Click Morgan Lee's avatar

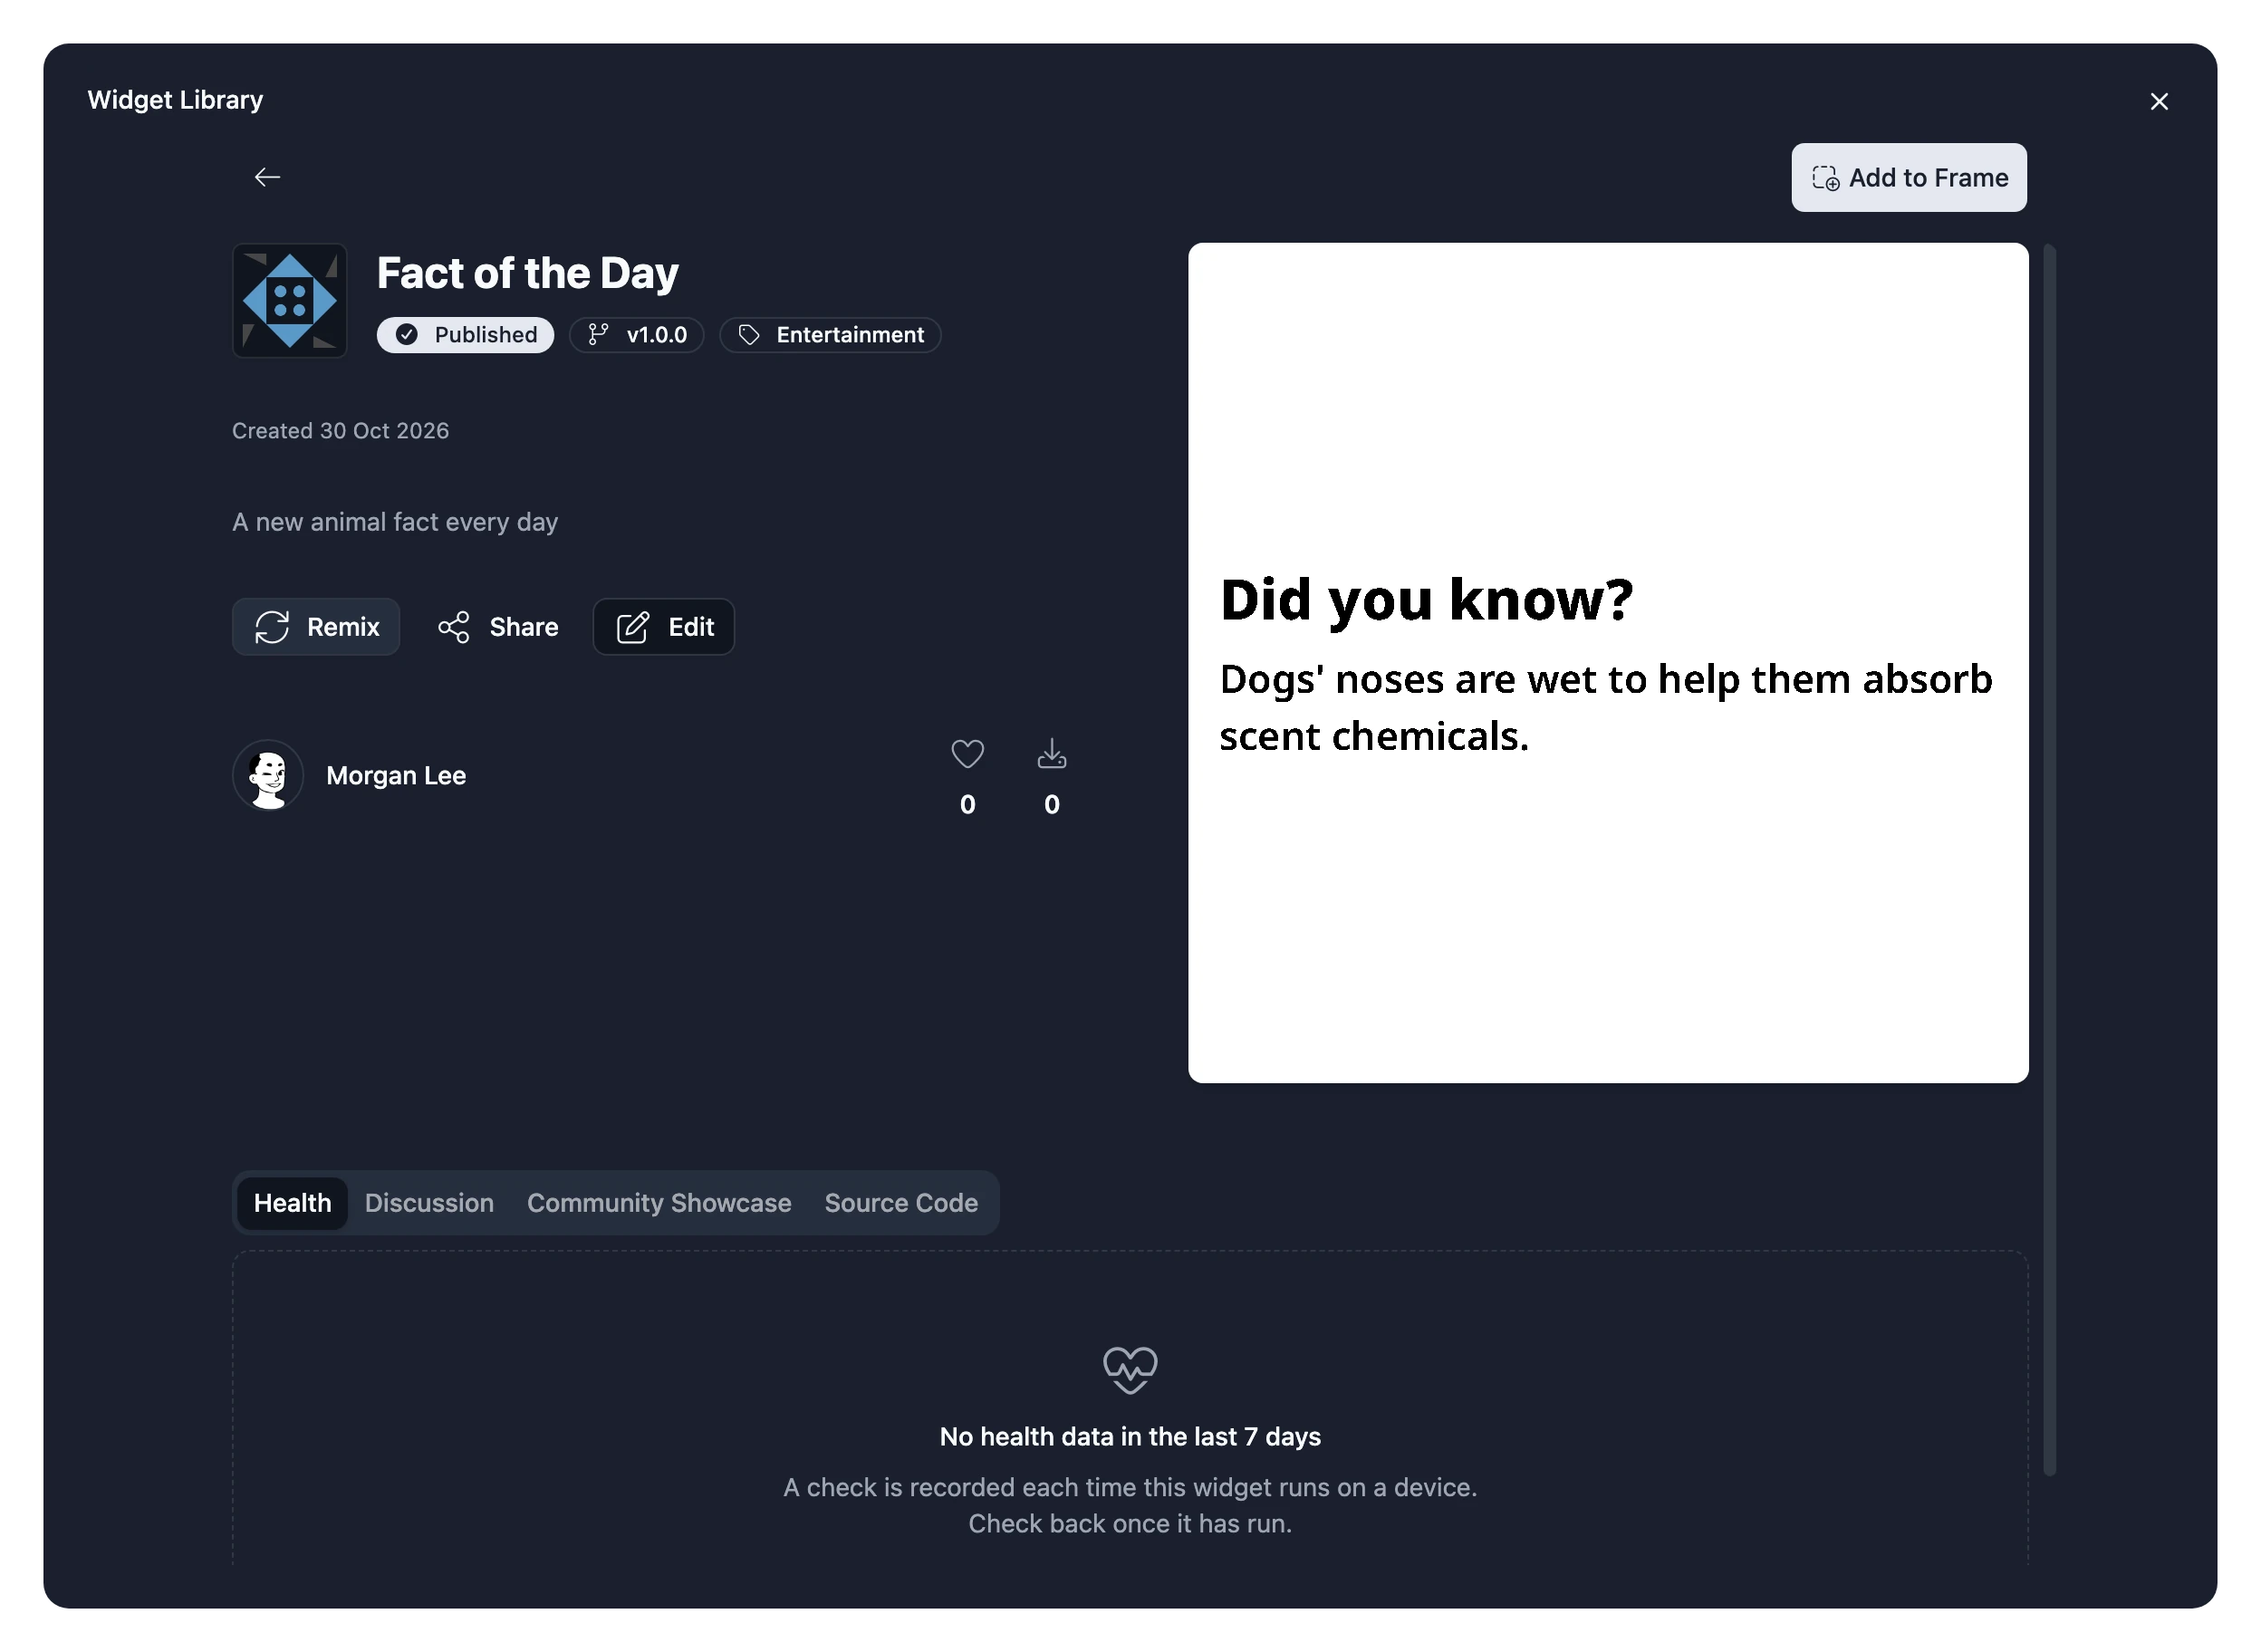click(x=268, y=775)
